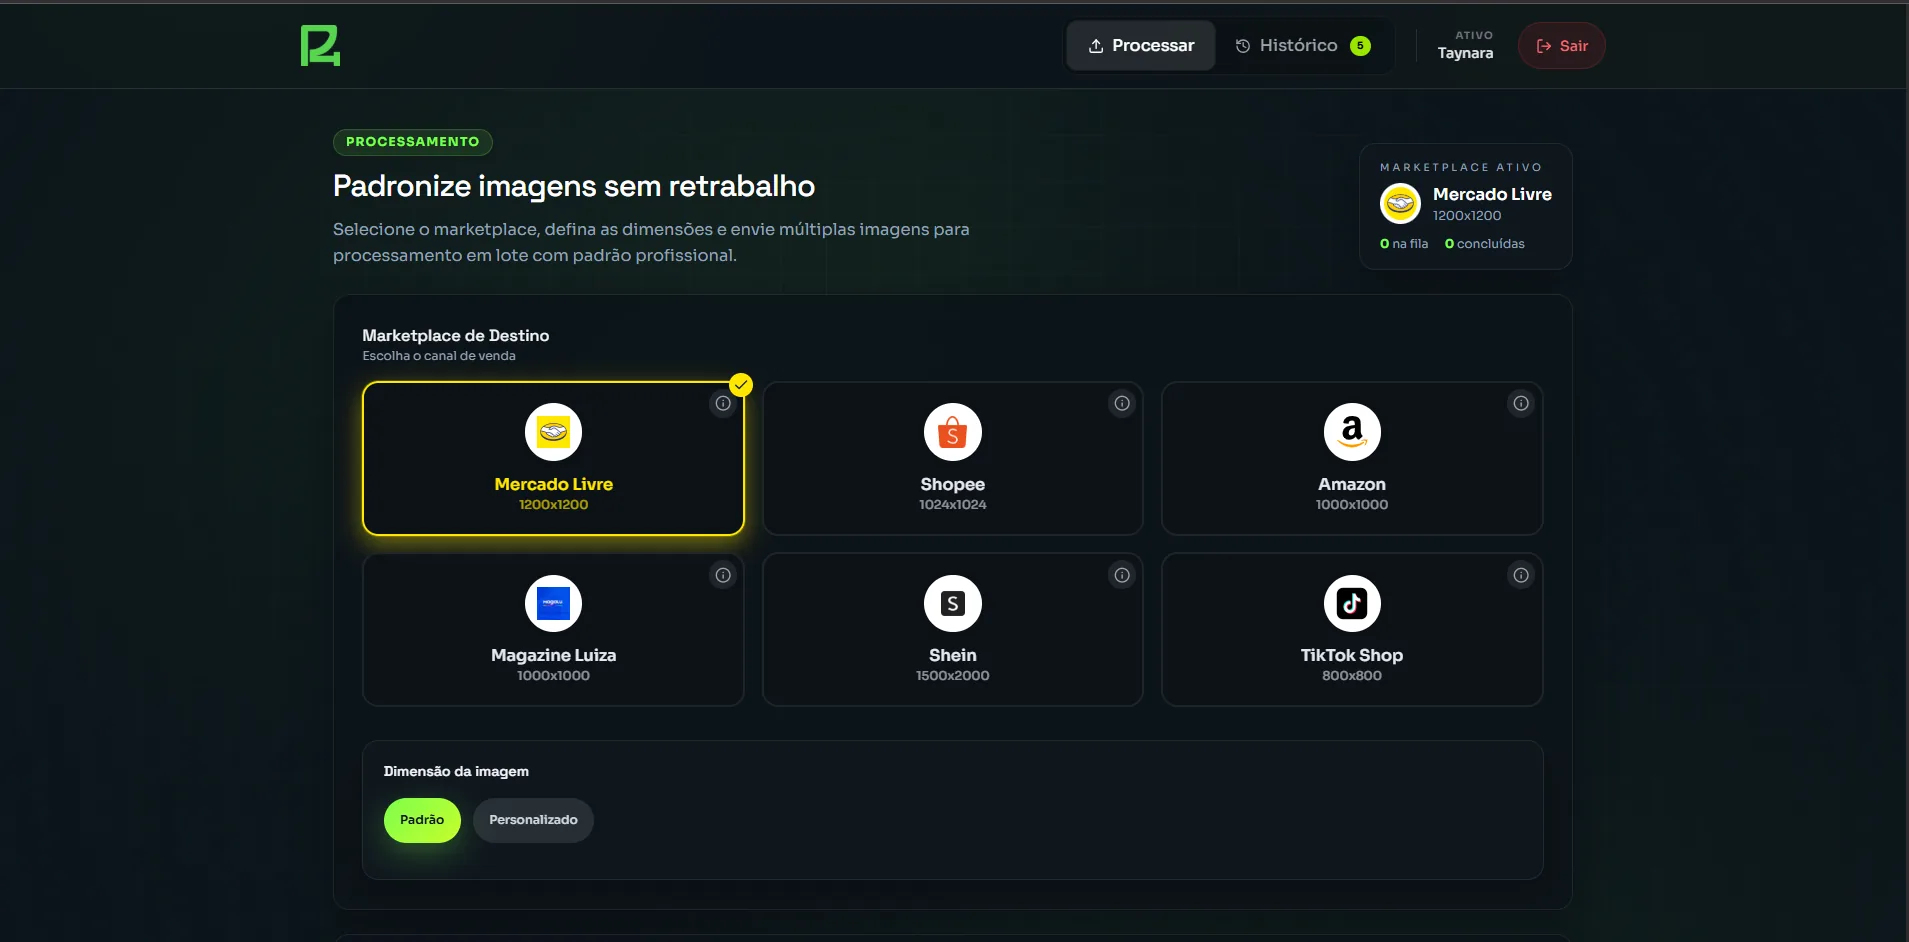The height and width of the screenshot is (942, 1909).
Task: Click the '0 concluídas' counter
Action: point(1485,244)
